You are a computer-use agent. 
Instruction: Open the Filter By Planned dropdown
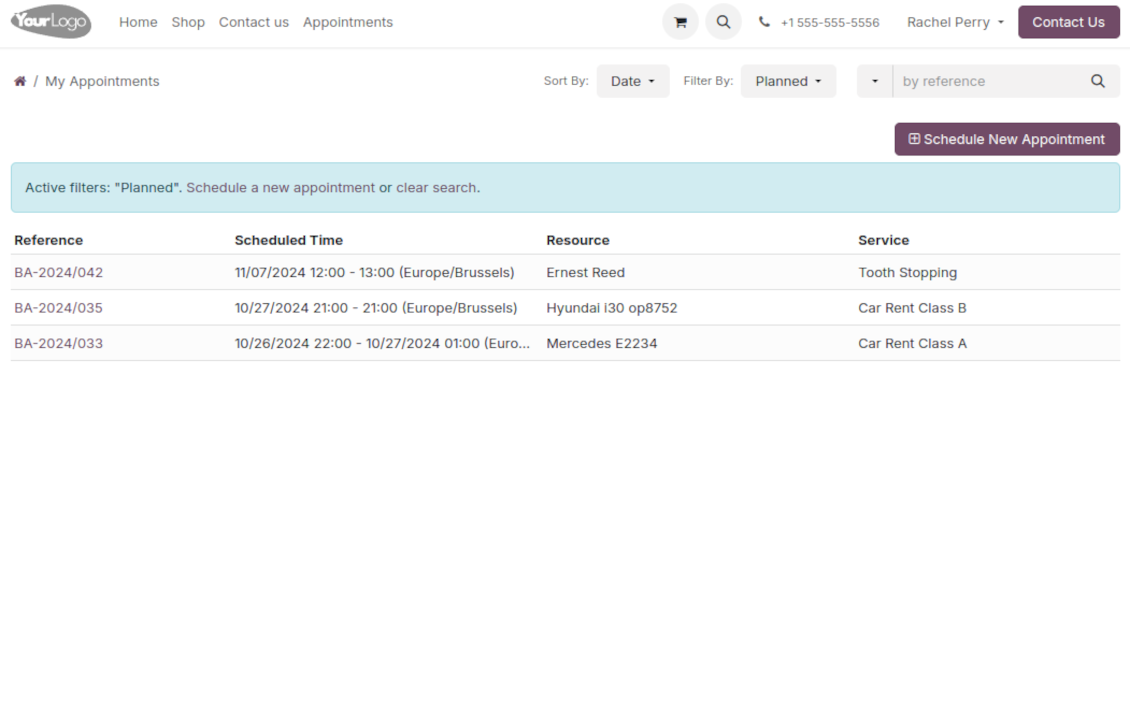click(788, 81)
